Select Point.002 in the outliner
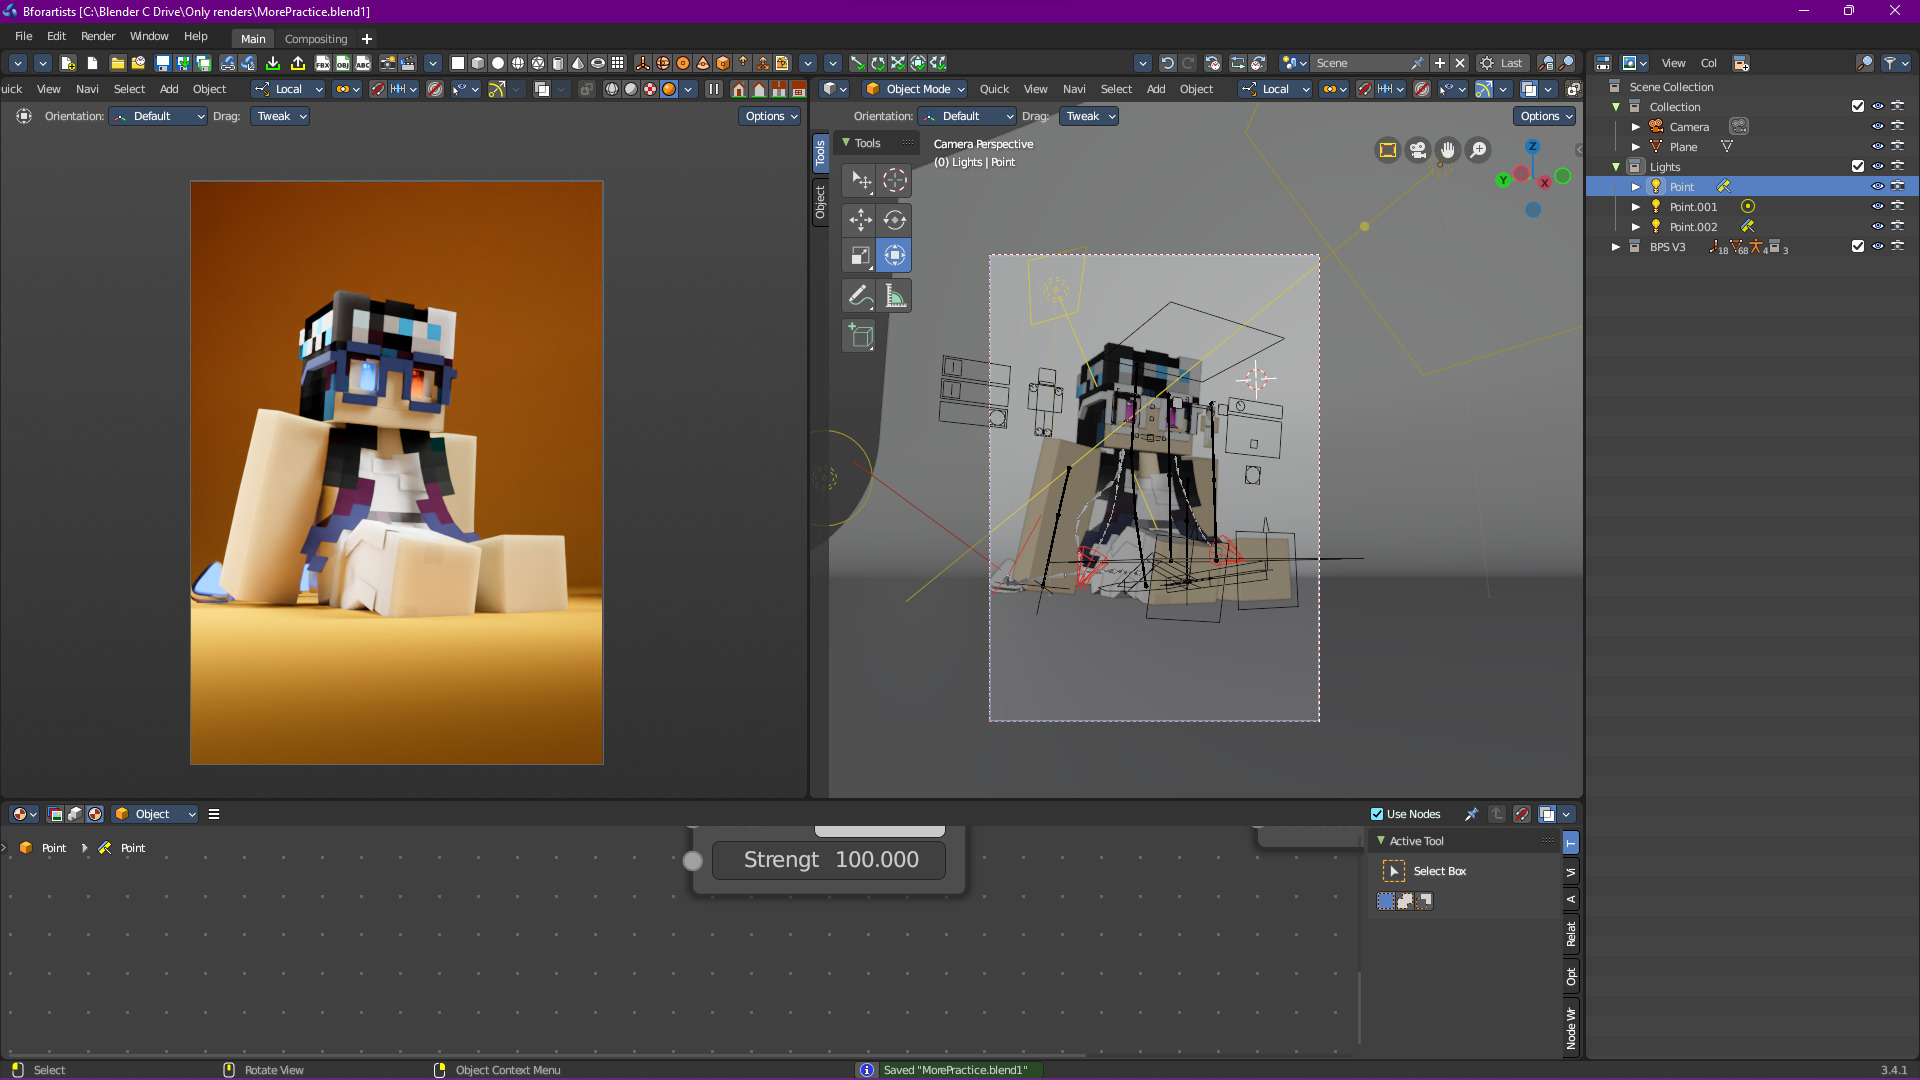Viewport: 1920px width, 1080px height. point(1693,227)
